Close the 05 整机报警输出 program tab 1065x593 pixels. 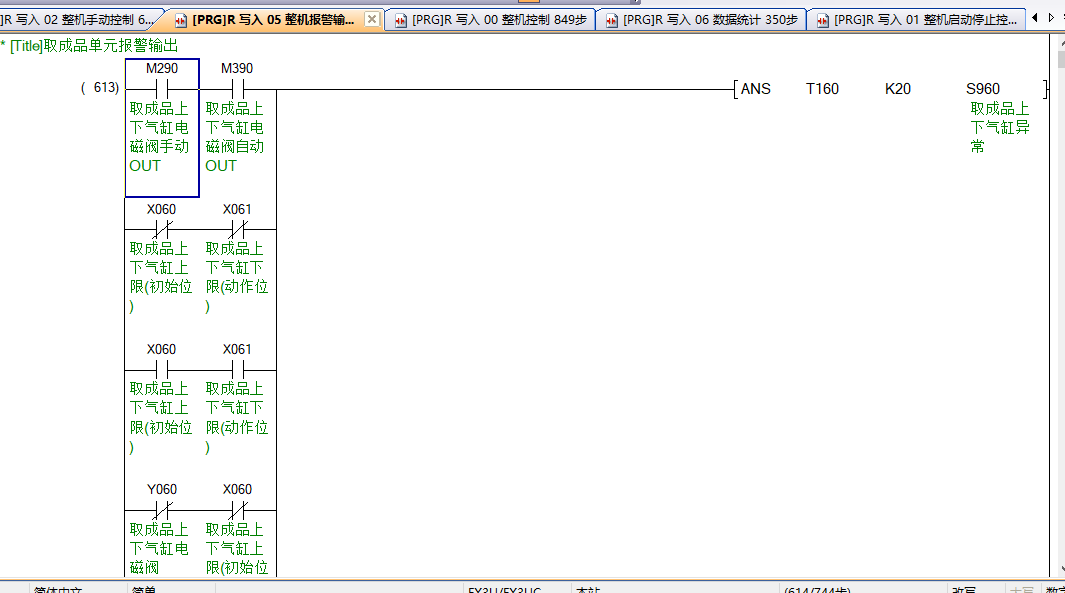[x=372, y=19]
